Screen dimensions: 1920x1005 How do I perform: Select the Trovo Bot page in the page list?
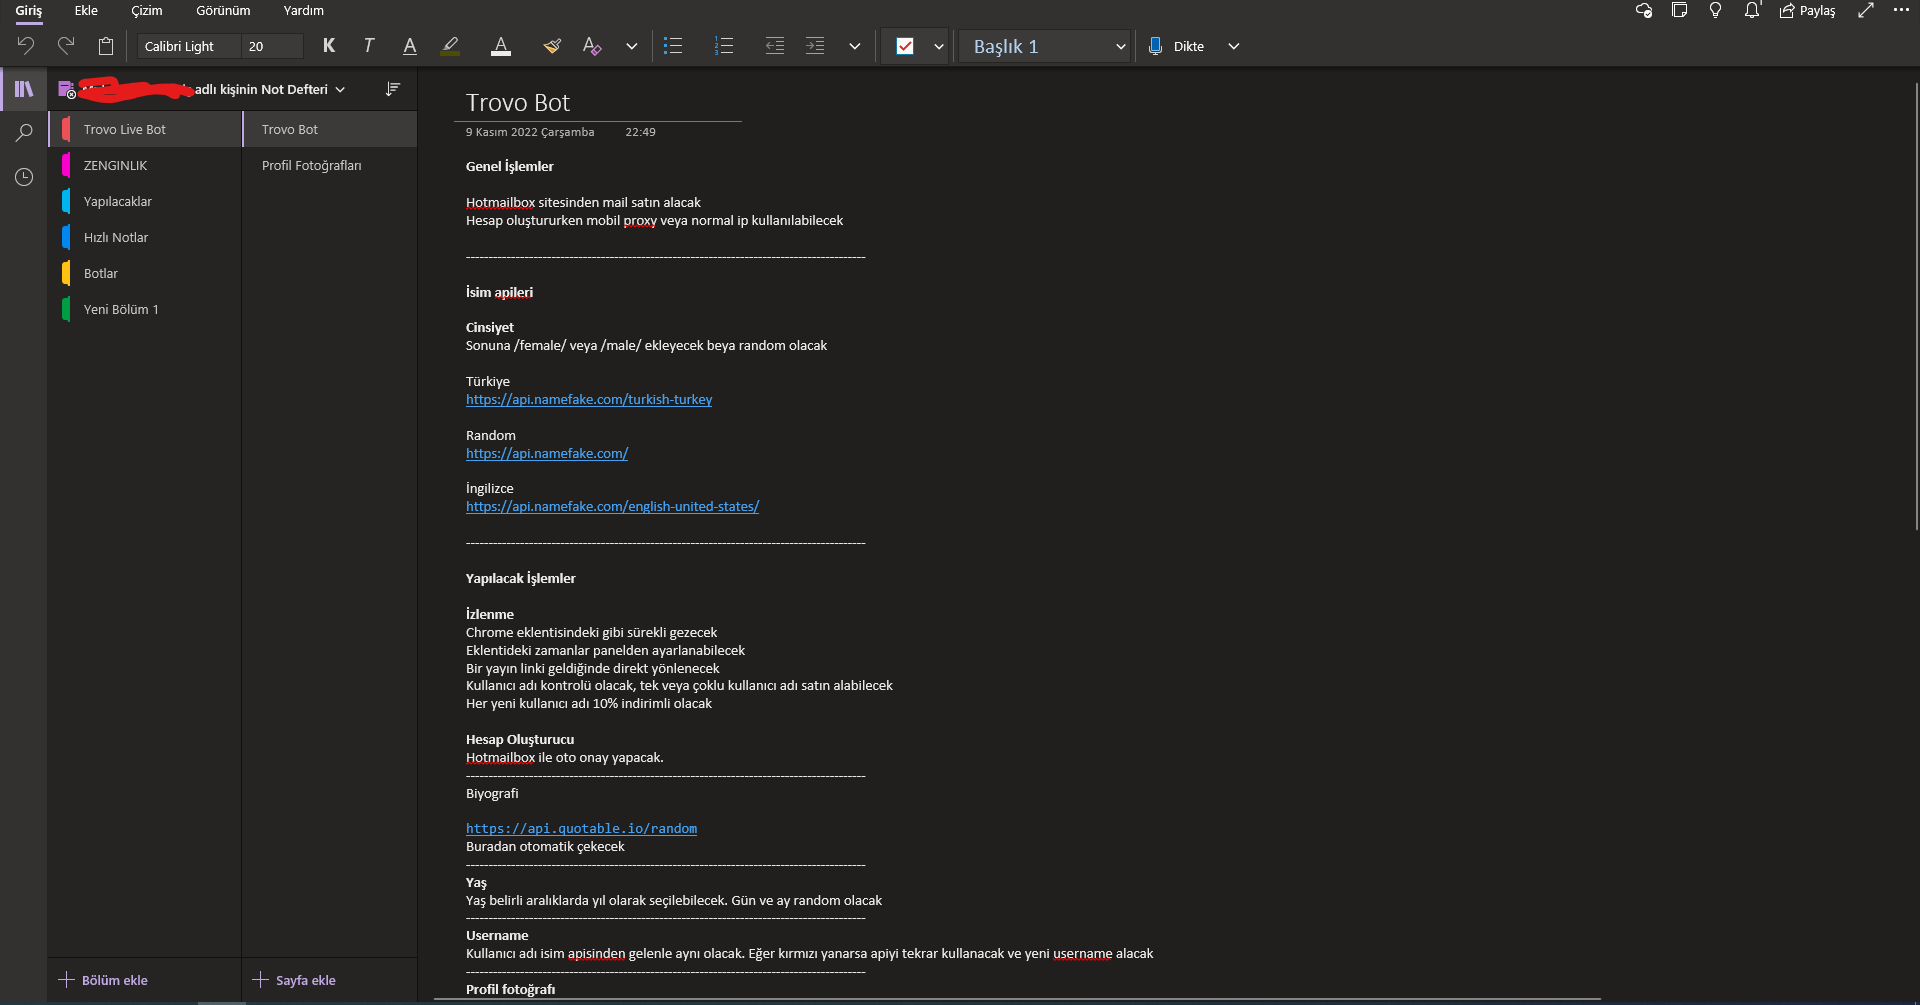click(x=330, y=129)
